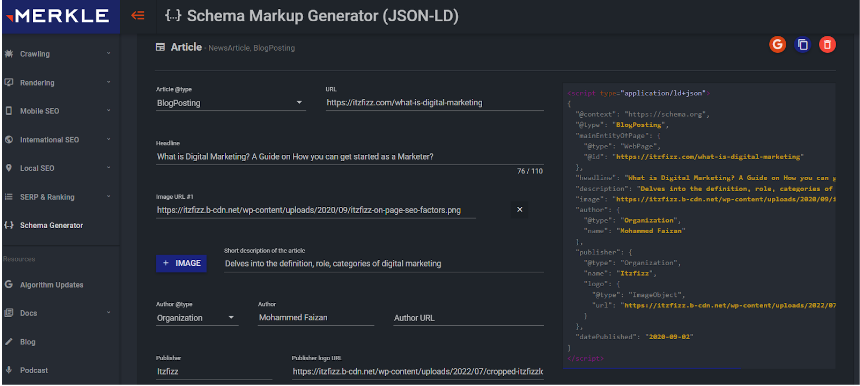860x386 pixels.
Task: Expand the SERP & Ranking menu
Action: (x=109, y=196)
